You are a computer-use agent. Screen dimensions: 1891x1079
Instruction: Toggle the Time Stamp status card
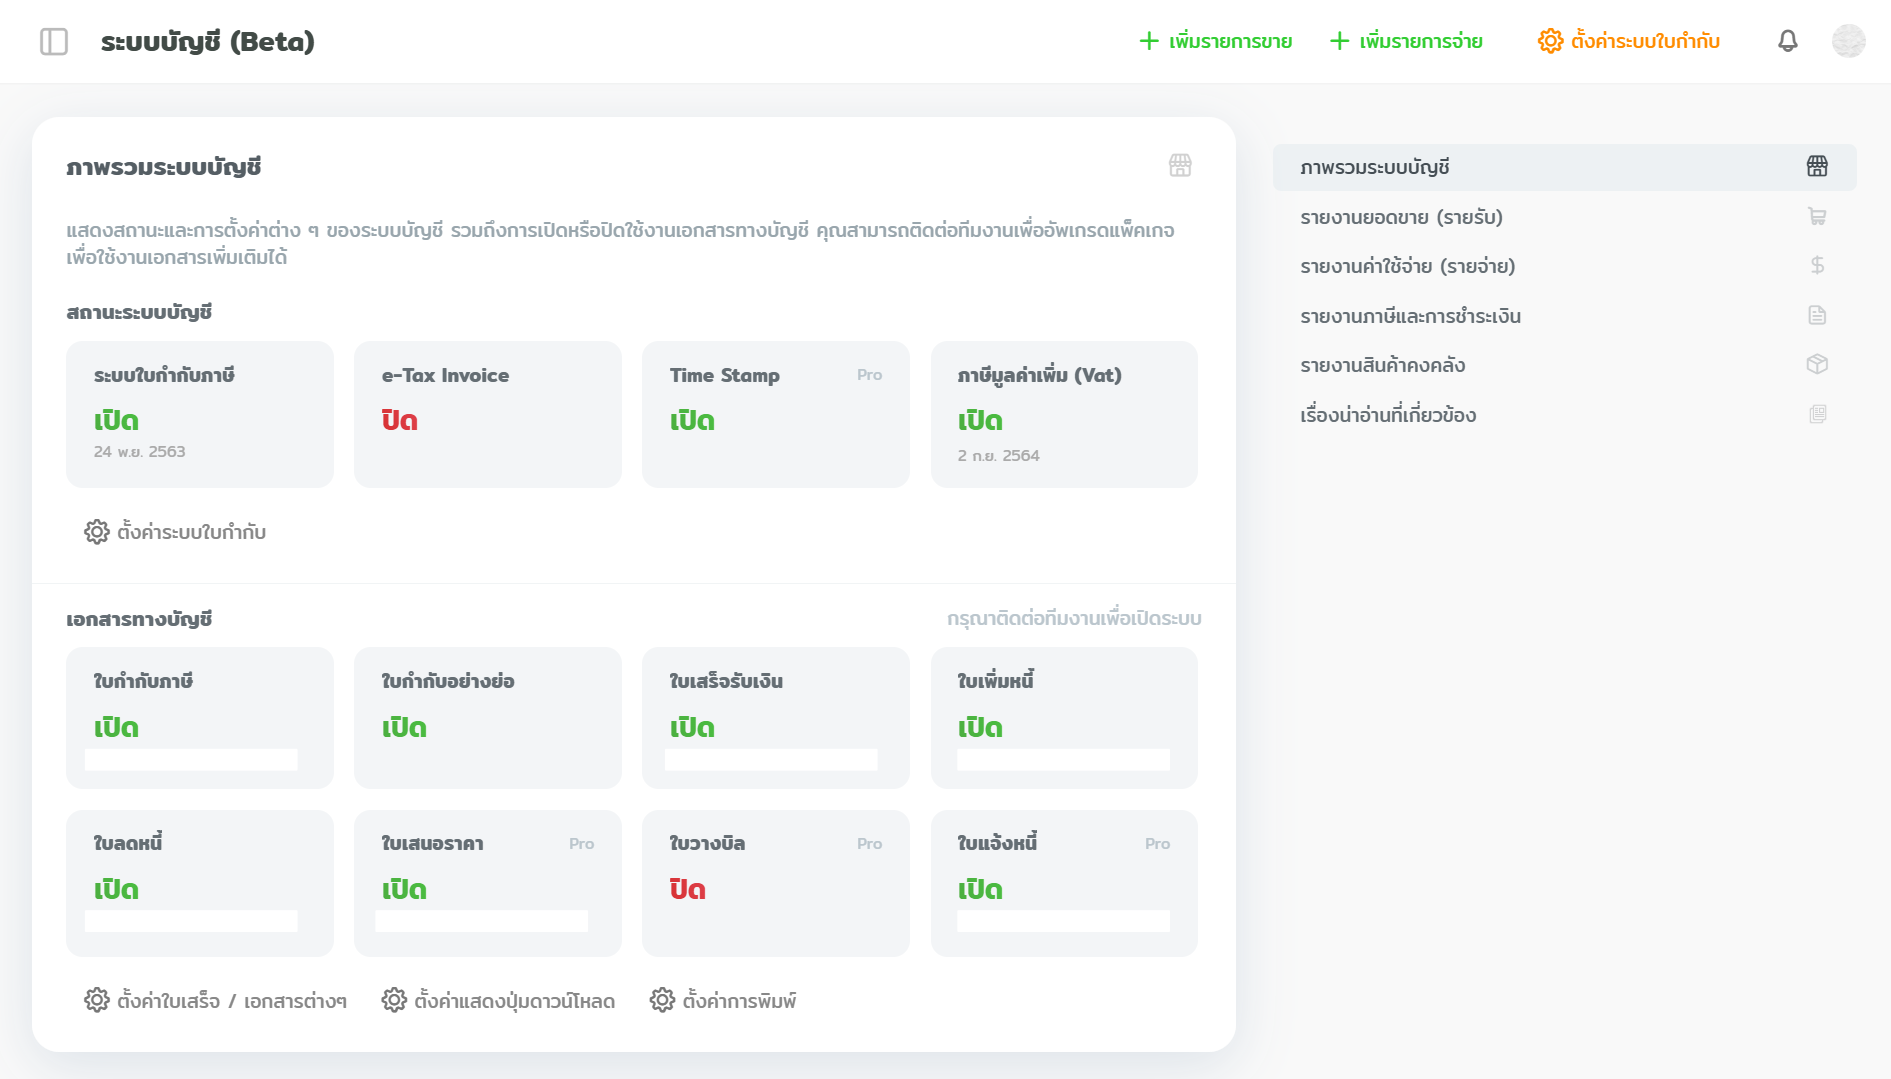tap(775, 414)
